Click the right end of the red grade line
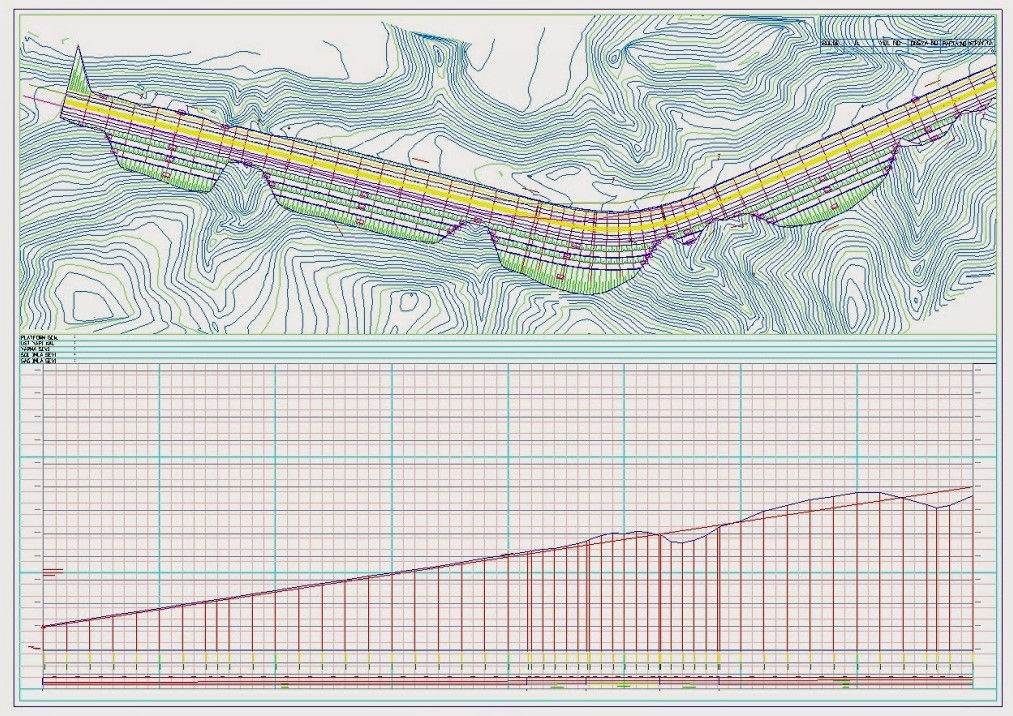Viewport: 1013px width, 716px height. tap(970, 487)
